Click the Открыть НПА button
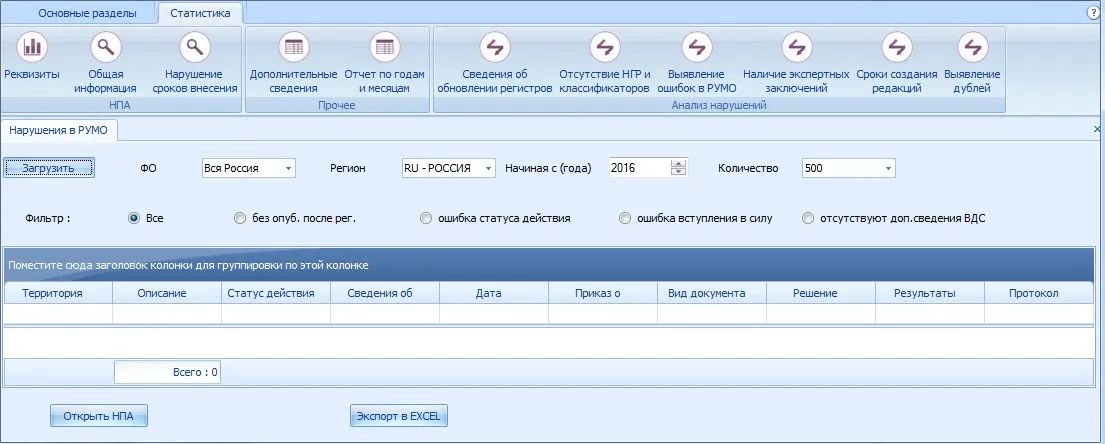Viewport: 1105px width, 444px height. click(99, 416)
